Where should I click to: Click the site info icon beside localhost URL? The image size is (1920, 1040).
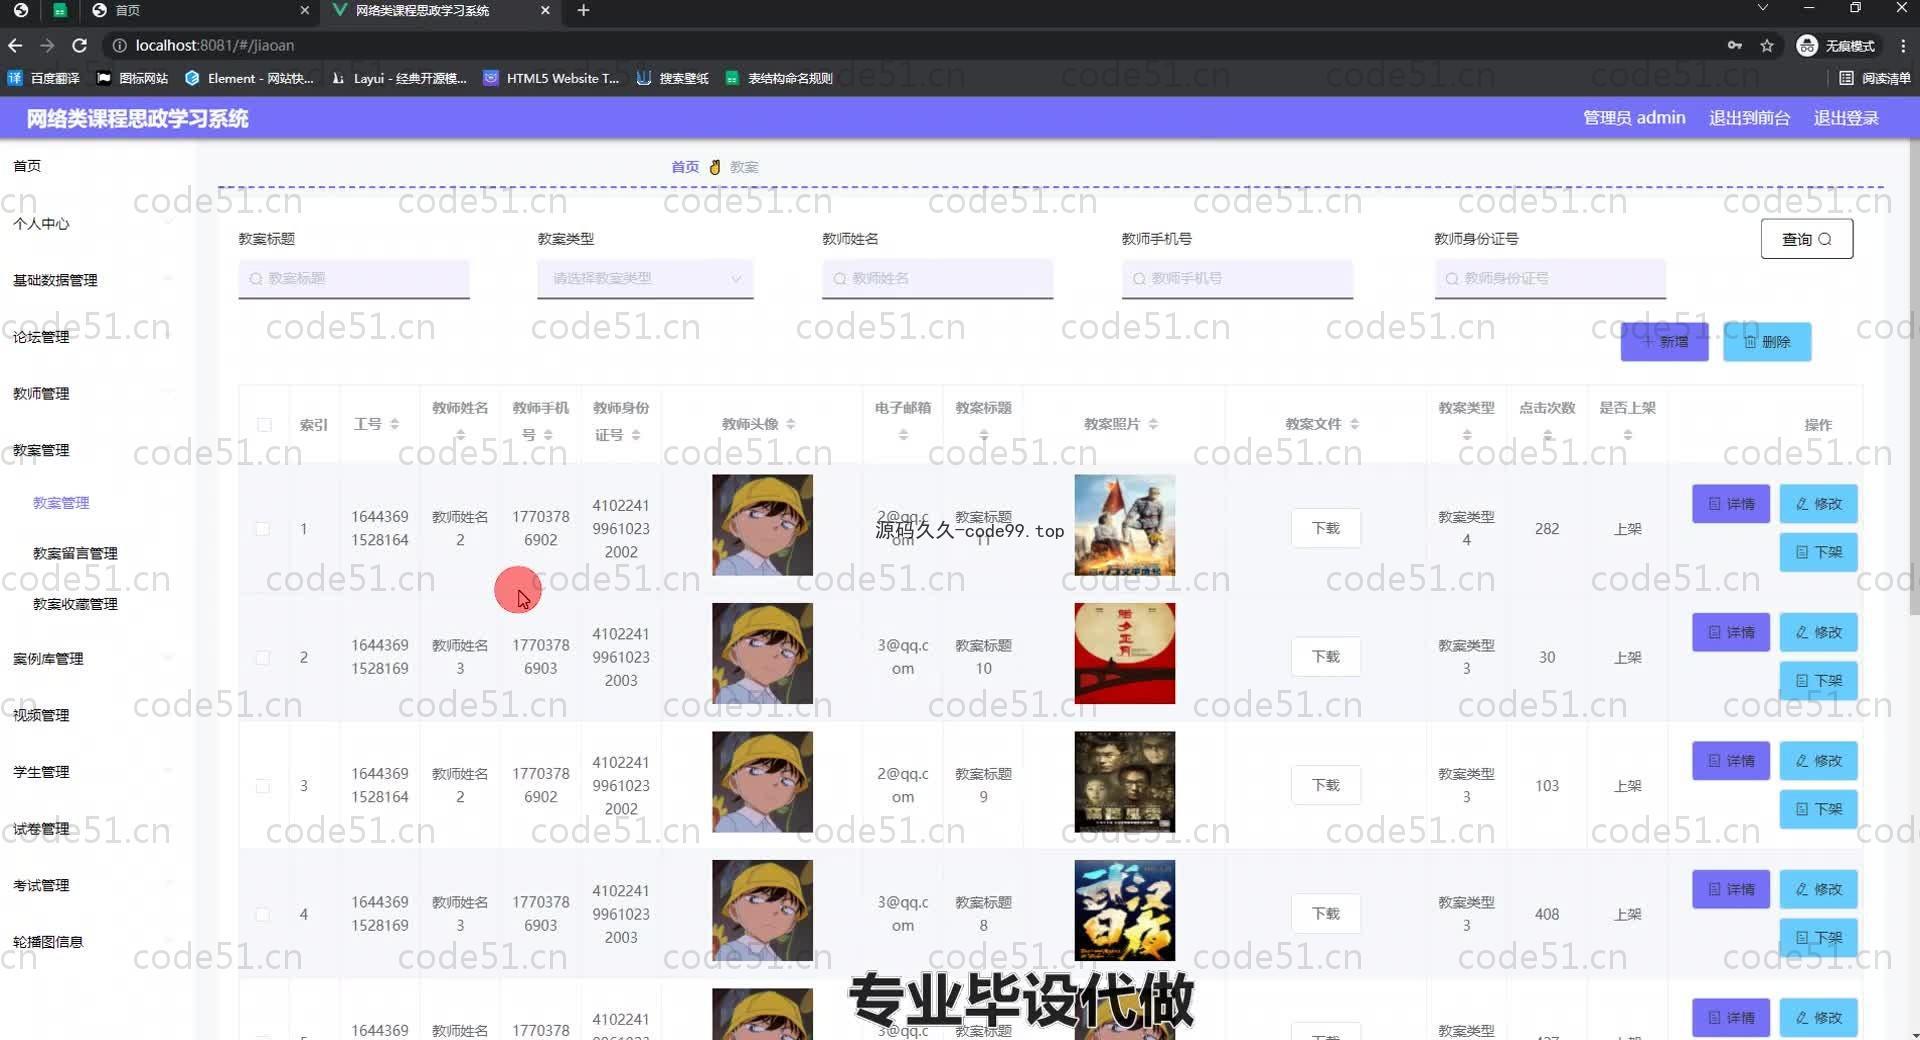click(x=119, y=45)
